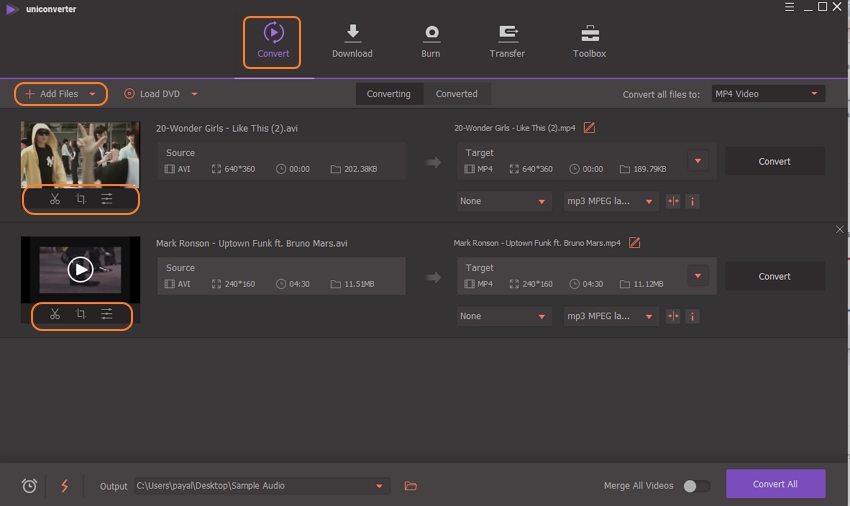The height and width of the screenshot is (506, 850).
Task: Open the Download section
Action: pos(352,41)
